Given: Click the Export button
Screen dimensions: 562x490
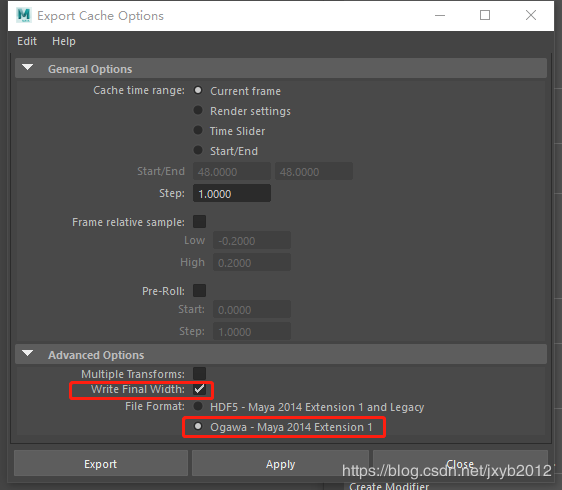Looking at the screenshot, I should tap(101, 463).
